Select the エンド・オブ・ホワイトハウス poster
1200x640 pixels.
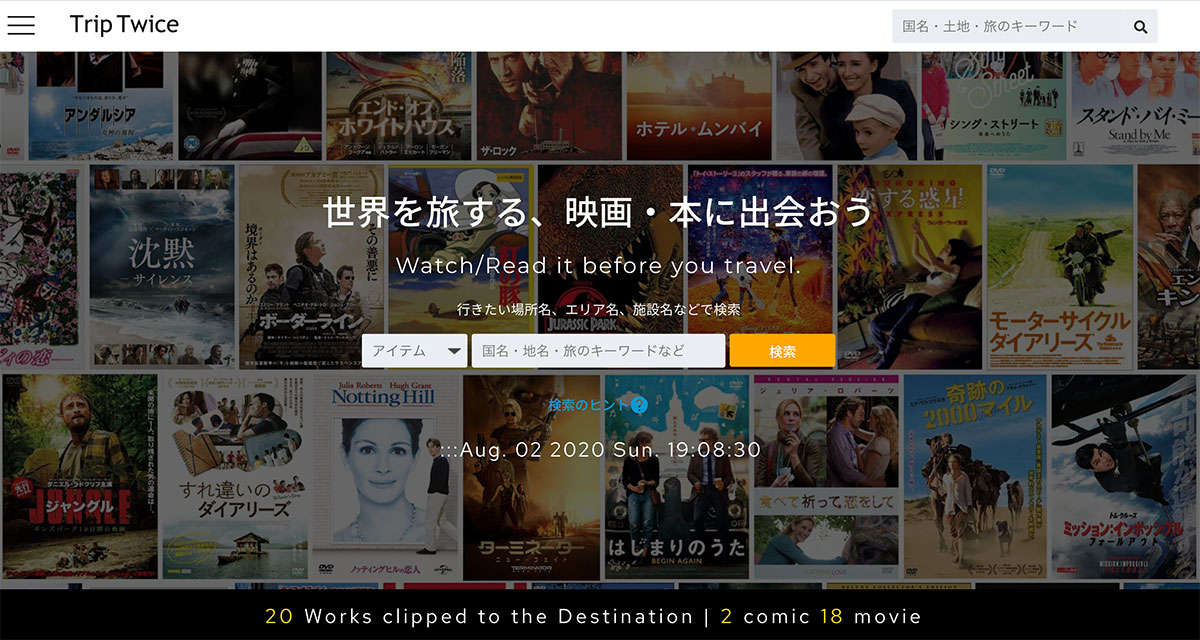click(x=397, y=106)
